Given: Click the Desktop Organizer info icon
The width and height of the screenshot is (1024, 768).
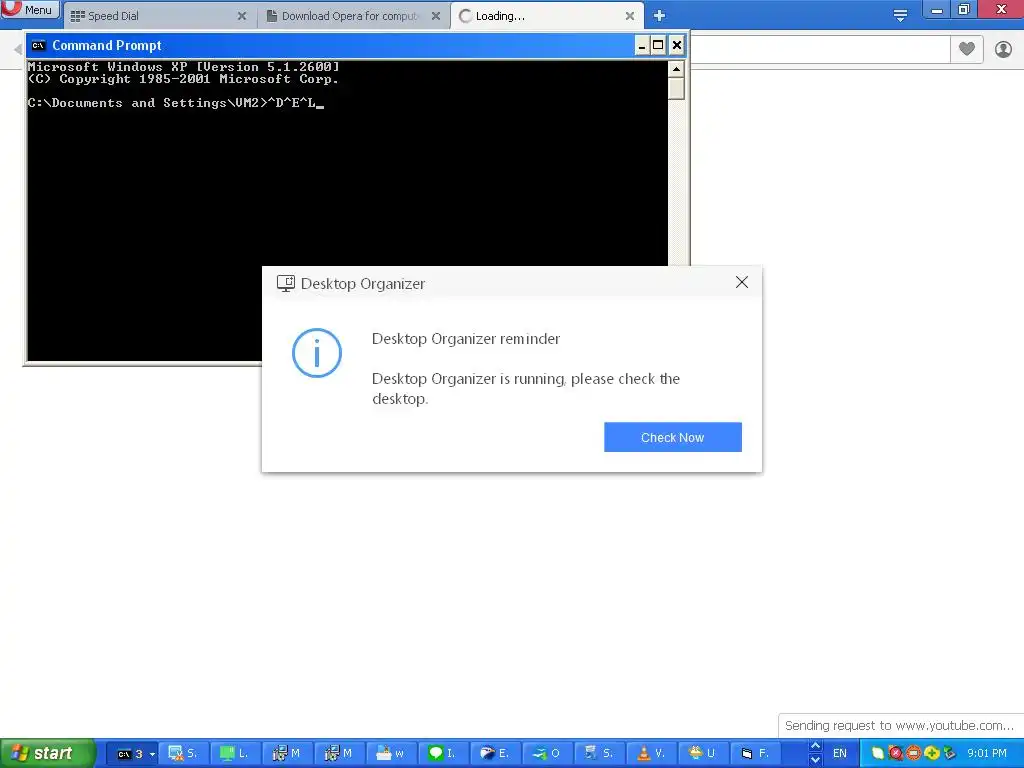Looking at the screenshot, I should tap(317, 353).
